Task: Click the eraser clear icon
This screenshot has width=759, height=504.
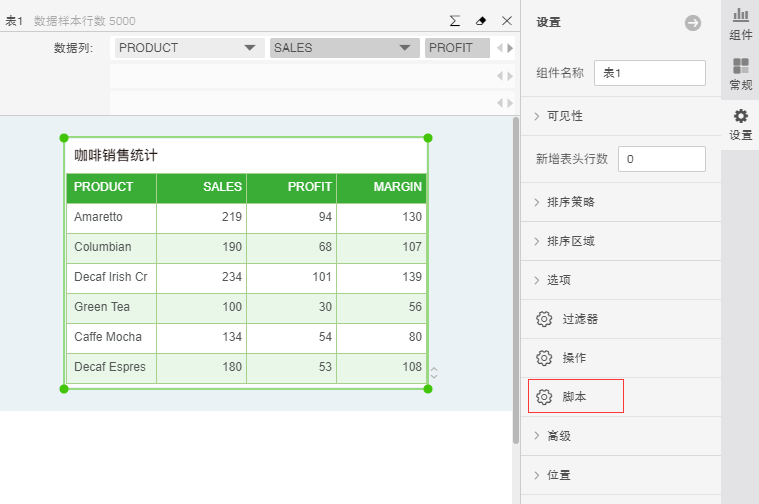Action: [481, 20]
